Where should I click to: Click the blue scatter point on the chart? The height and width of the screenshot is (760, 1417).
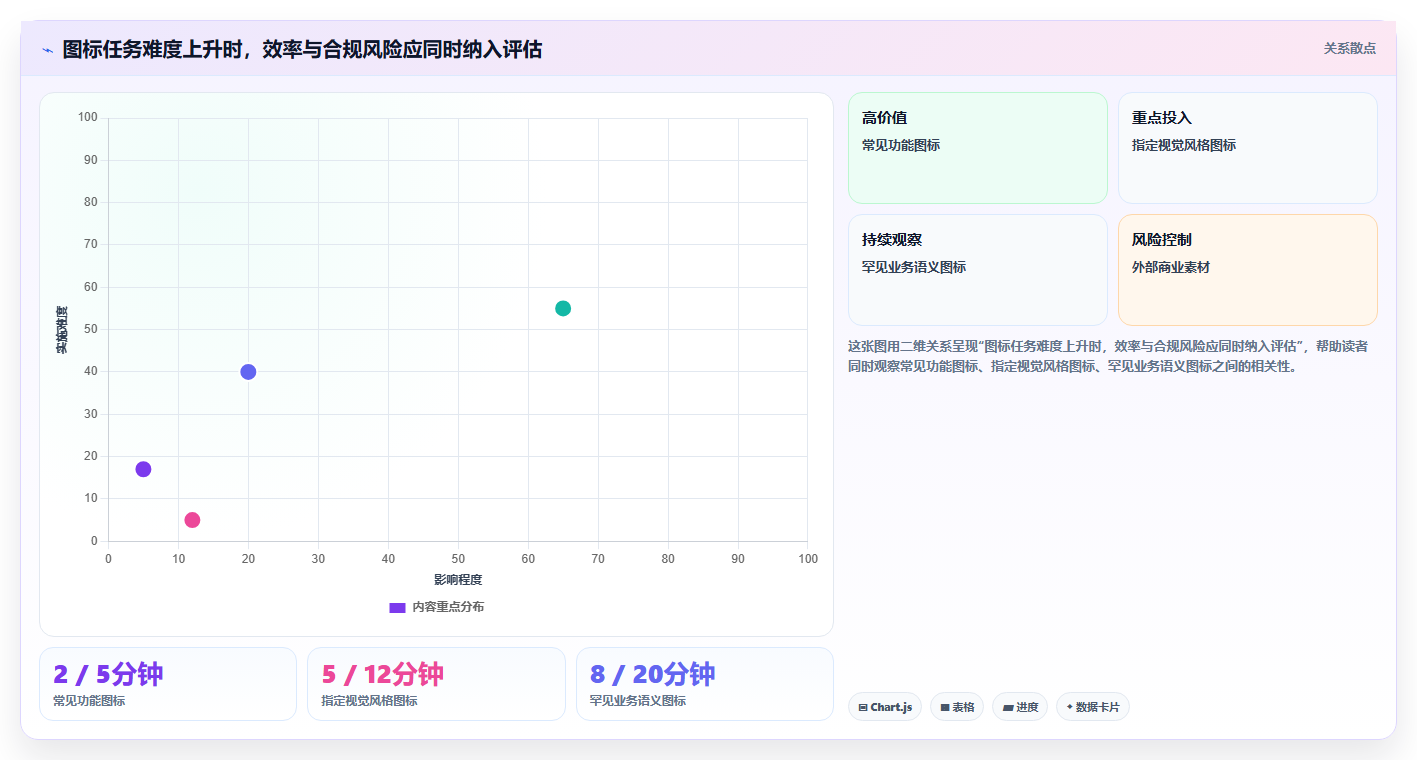[248, 372]
